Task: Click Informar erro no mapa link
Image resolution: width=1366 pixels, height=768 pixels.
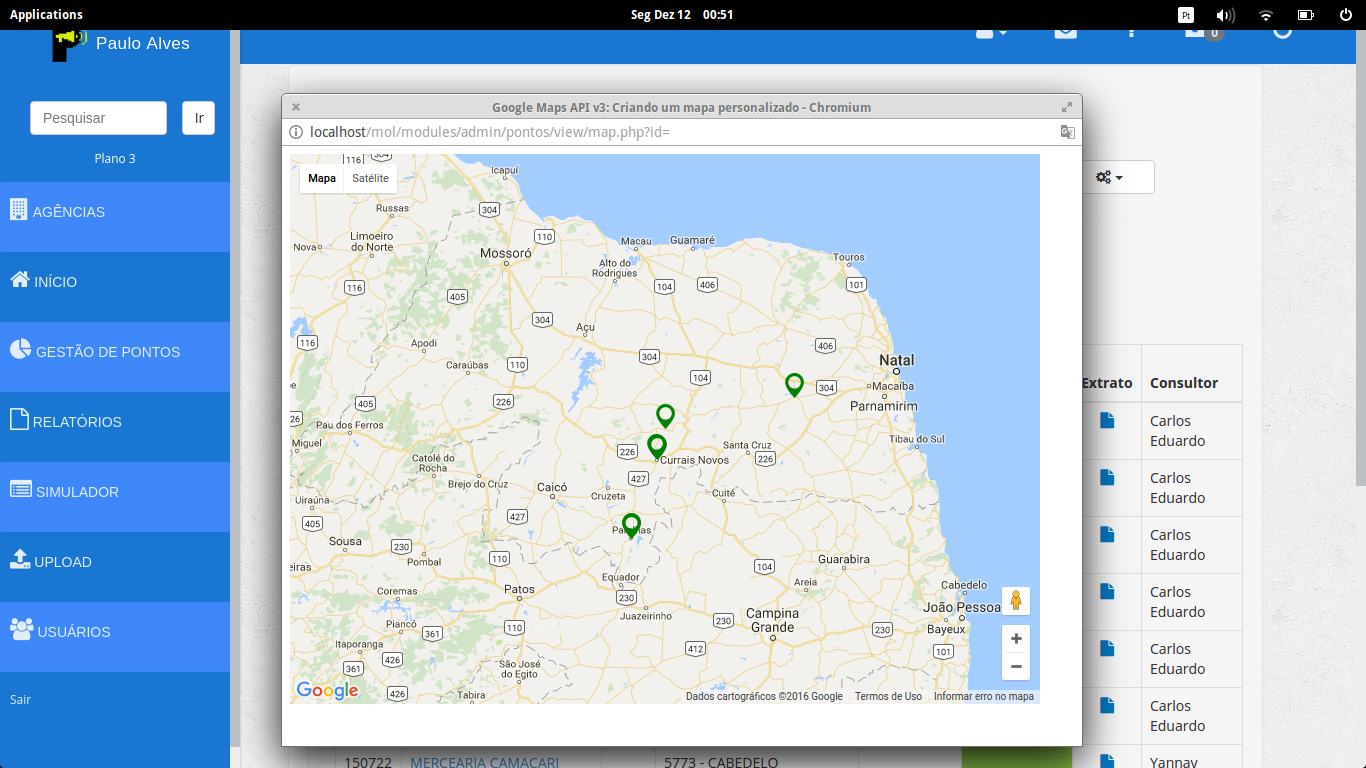Action: coord(984,696)
